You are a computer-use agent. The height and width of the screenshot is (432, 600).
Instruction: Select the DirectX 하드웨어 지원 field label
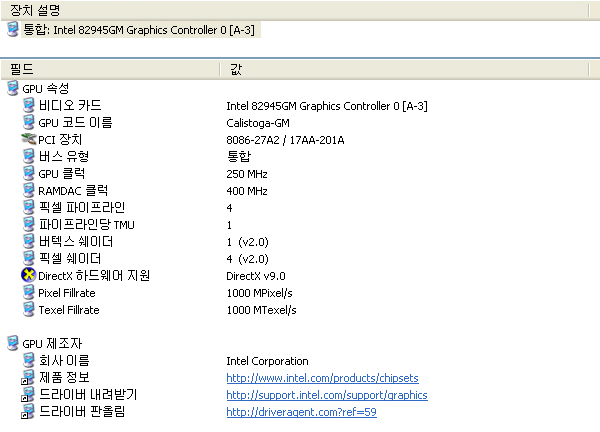click(94, 276)
